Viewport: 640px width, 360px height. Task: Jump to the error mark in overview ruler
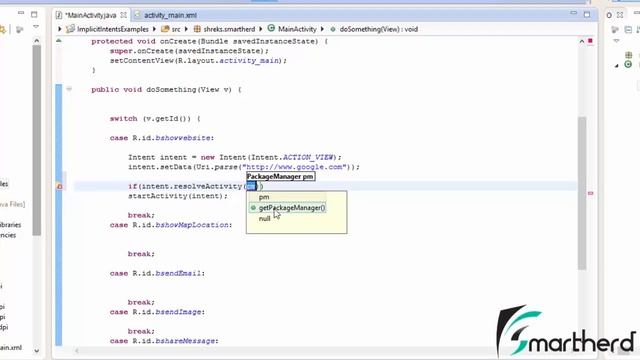pyautogui.click(x=591, y=193)
